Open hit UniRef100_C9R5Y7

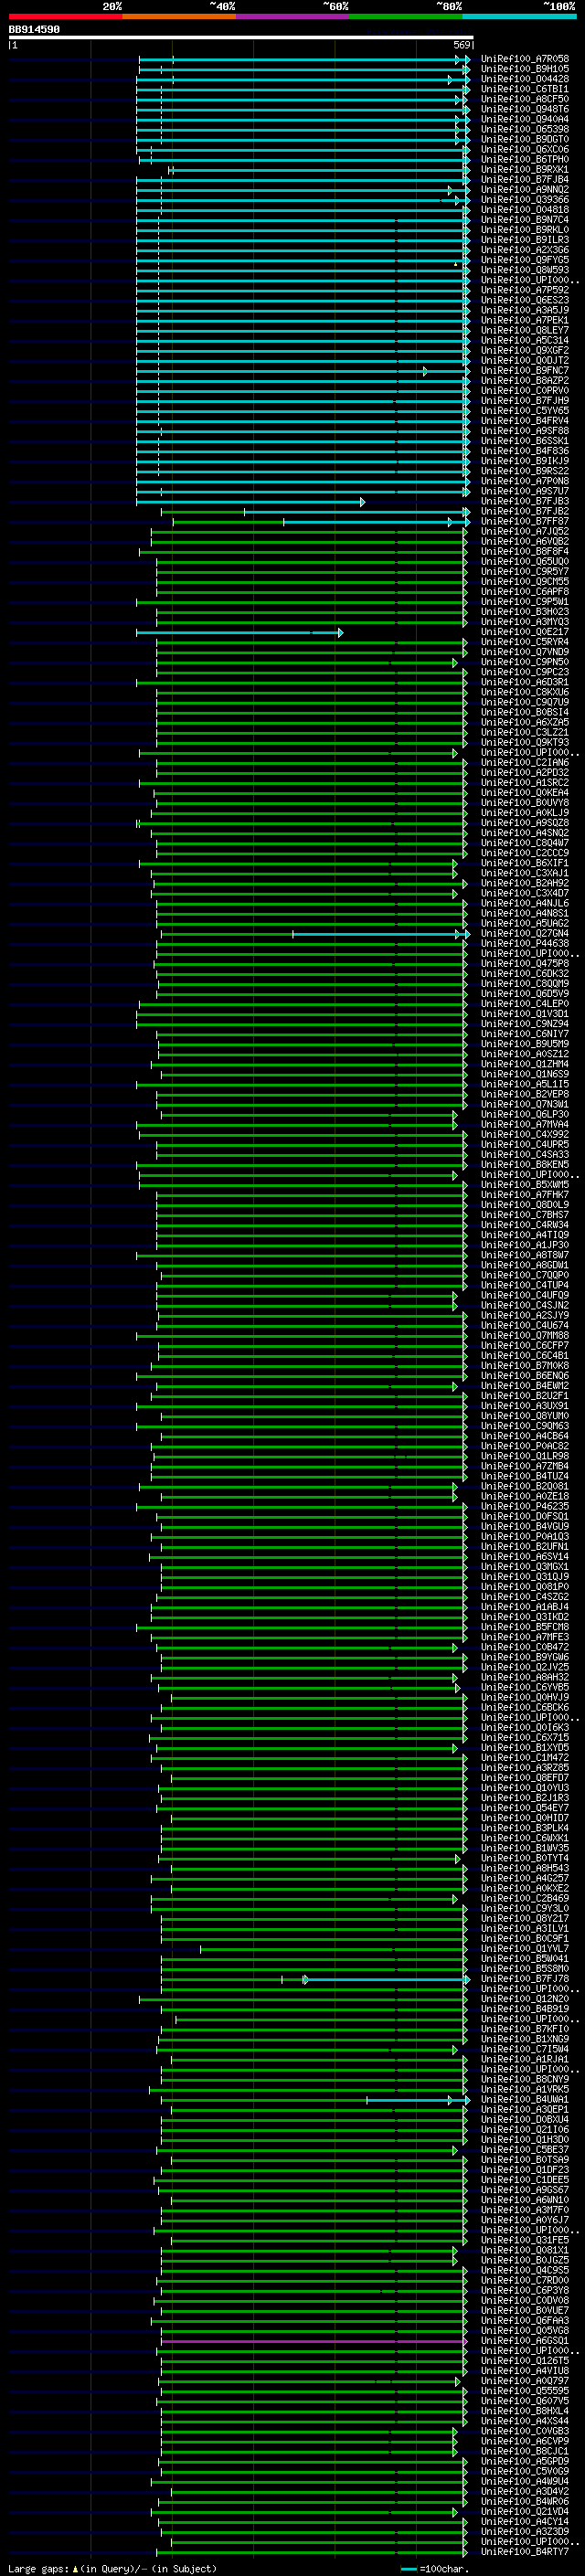tap(525, 572)
